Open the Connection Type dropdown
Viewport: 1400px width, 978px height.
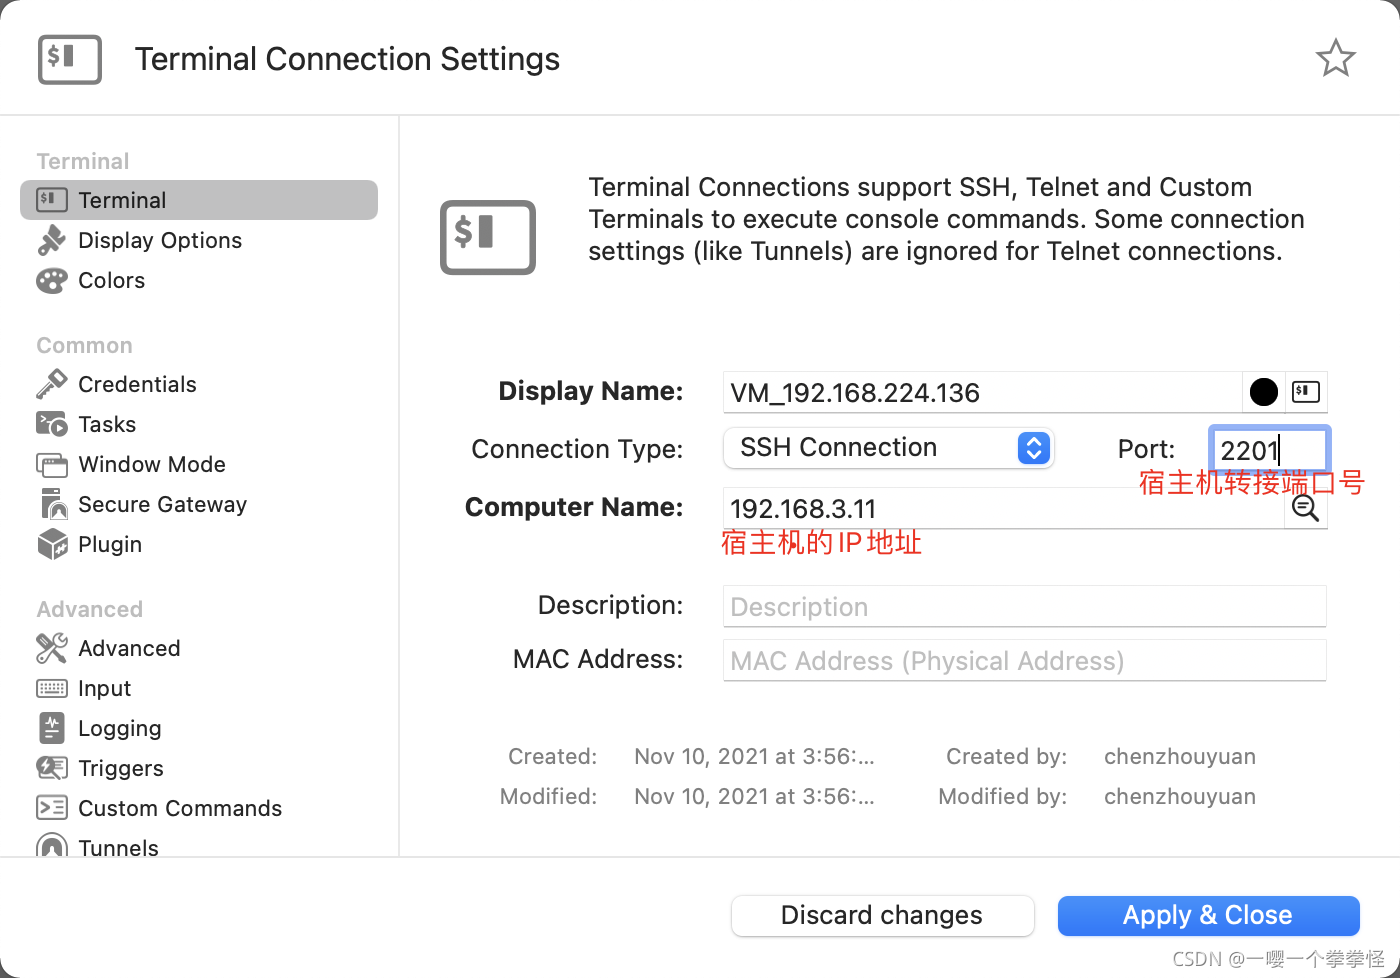tap(888, 448)
